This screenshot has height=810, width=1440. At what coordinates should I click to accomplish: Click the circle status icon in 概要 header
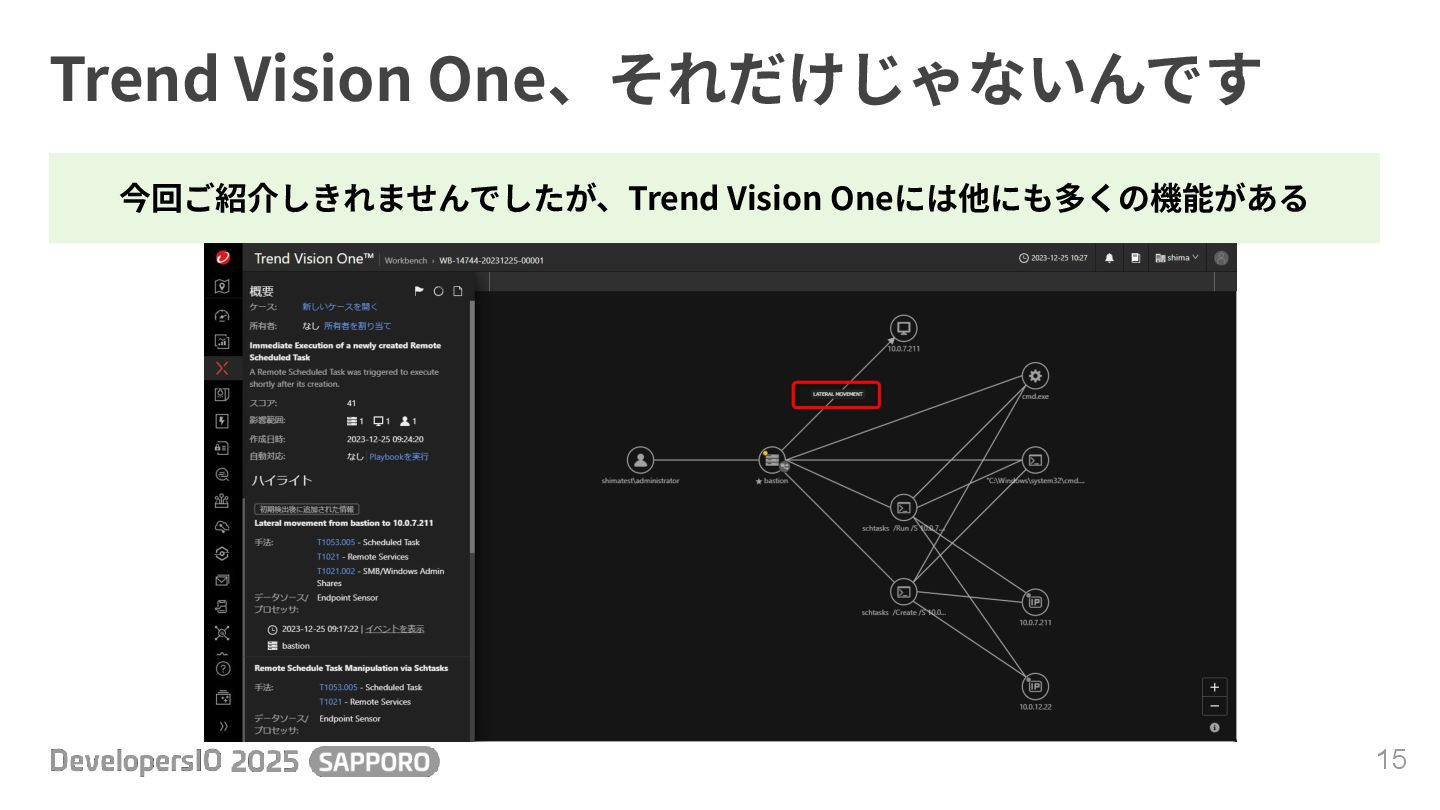coord(438,291)
